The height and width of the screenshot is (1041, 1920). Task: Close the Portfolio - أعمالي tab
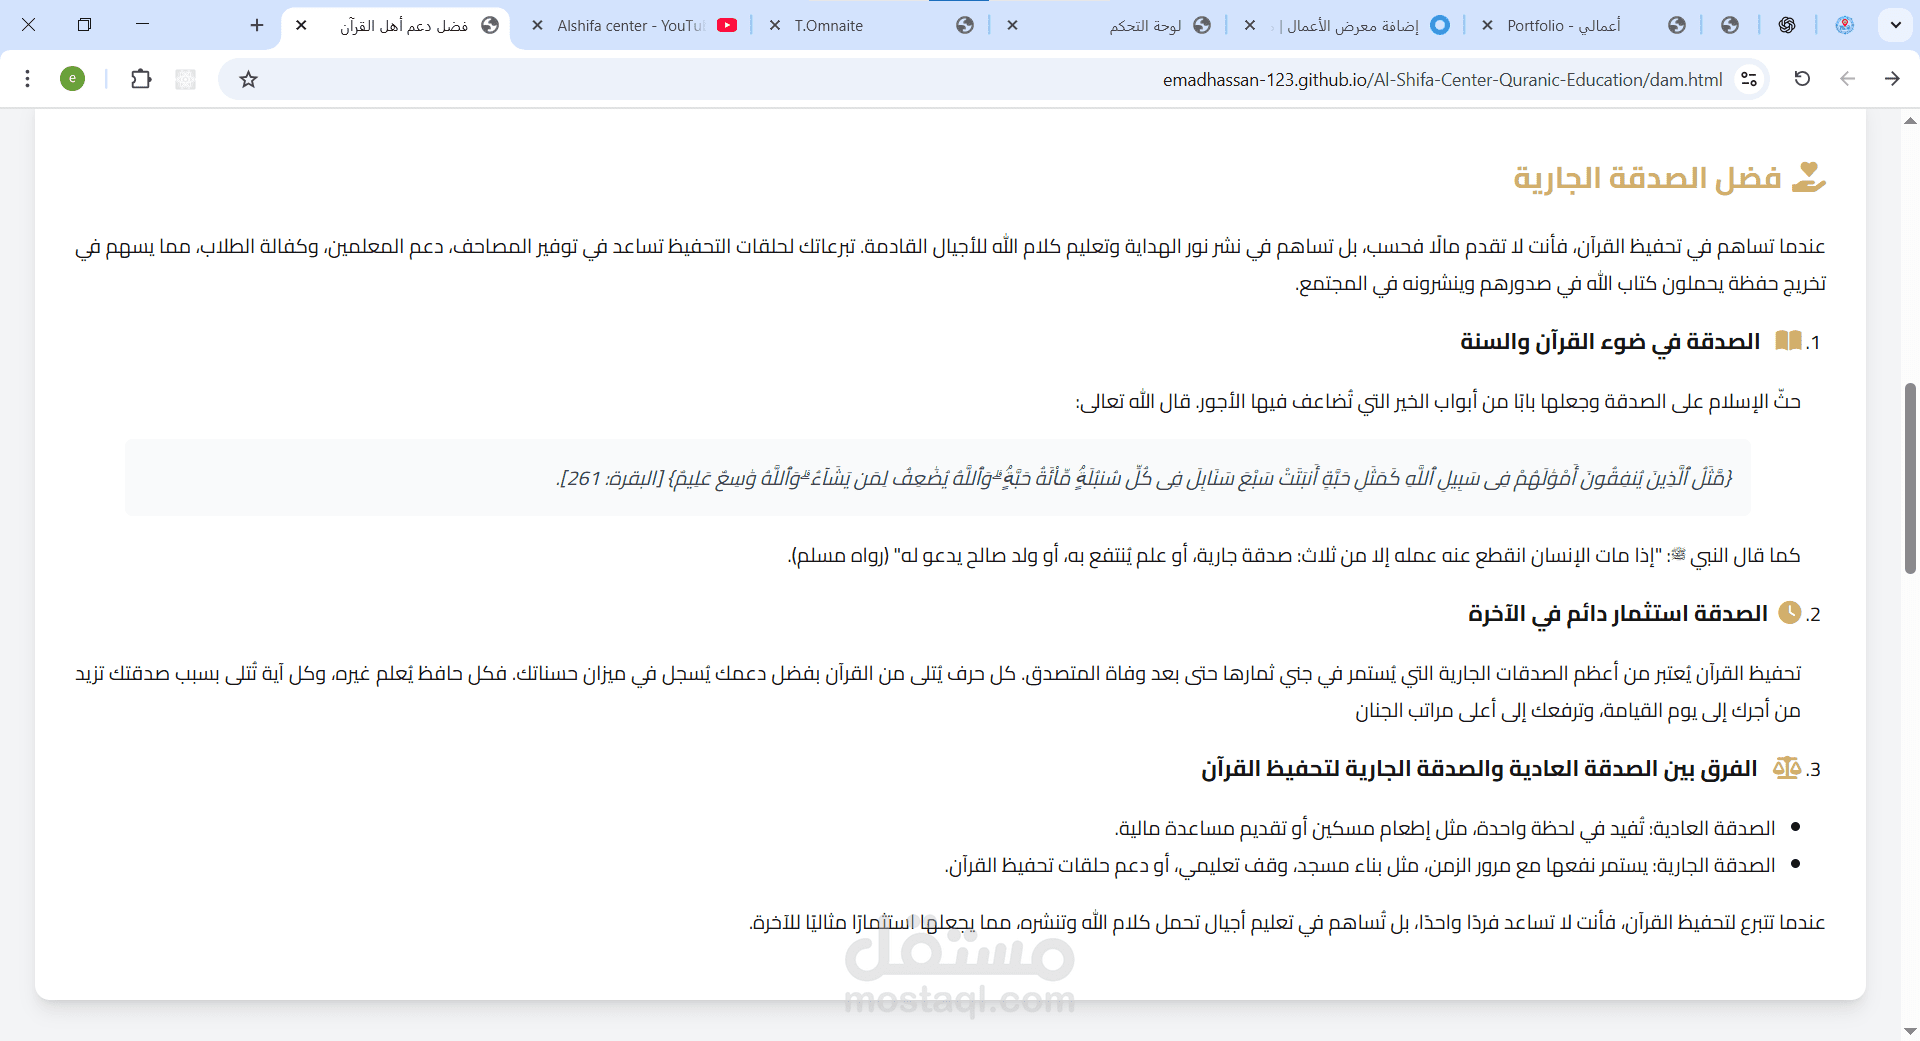pyautogui.click(x=1487, y=25)
